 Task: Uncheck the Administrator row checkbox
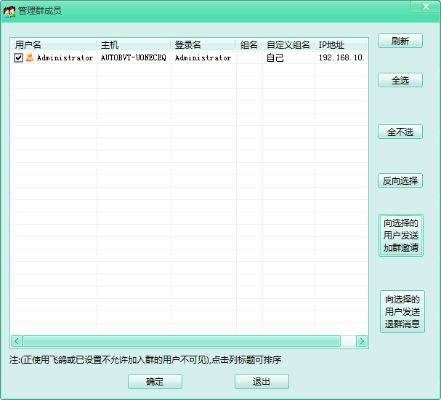click(18, 57)
